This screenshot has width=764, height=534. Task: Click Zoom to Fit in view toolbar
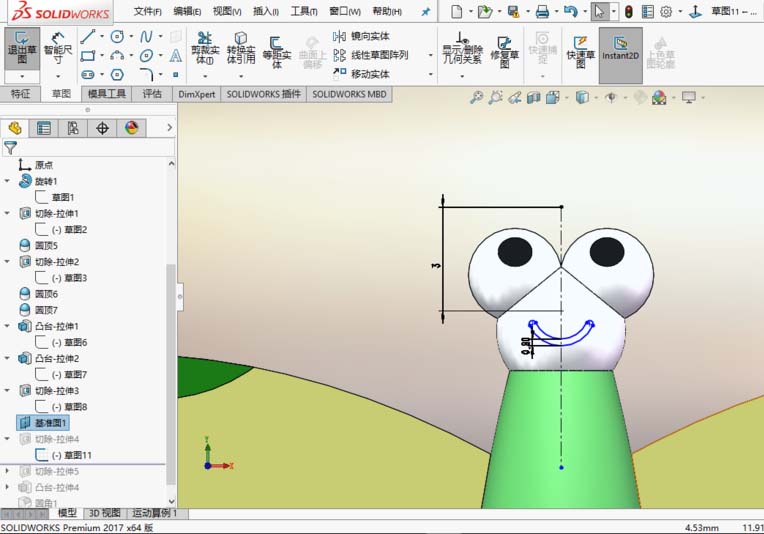tap(476, 97)
